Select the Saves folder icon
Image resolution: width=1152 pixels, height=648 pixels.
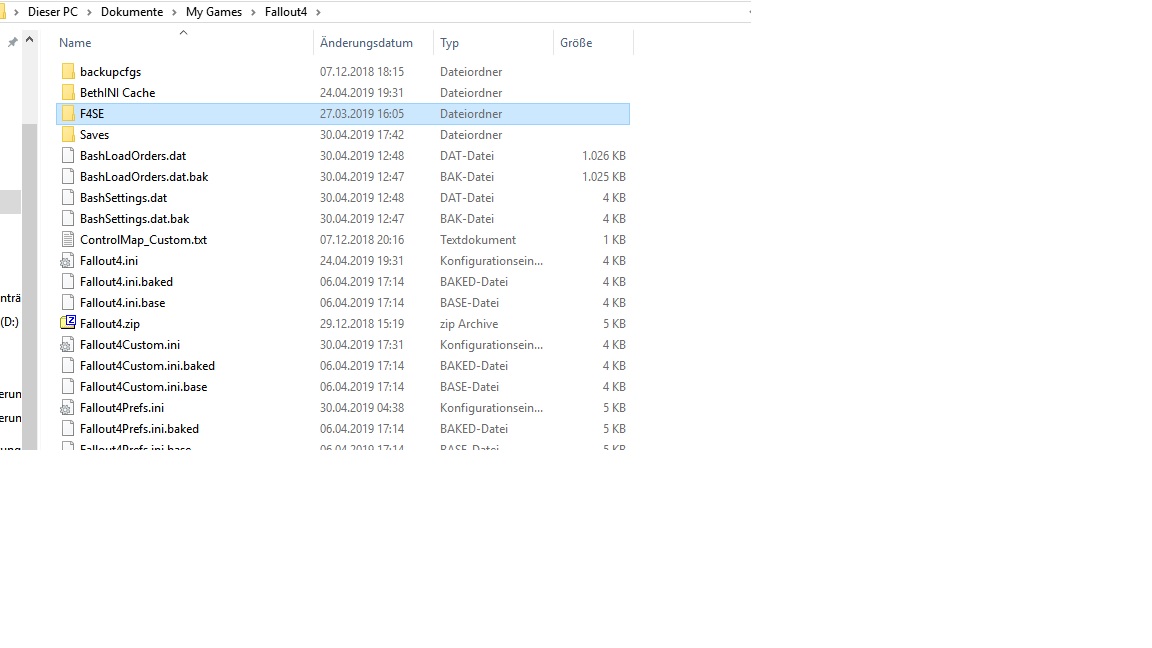pyautogui.click(x=68, y=135)
